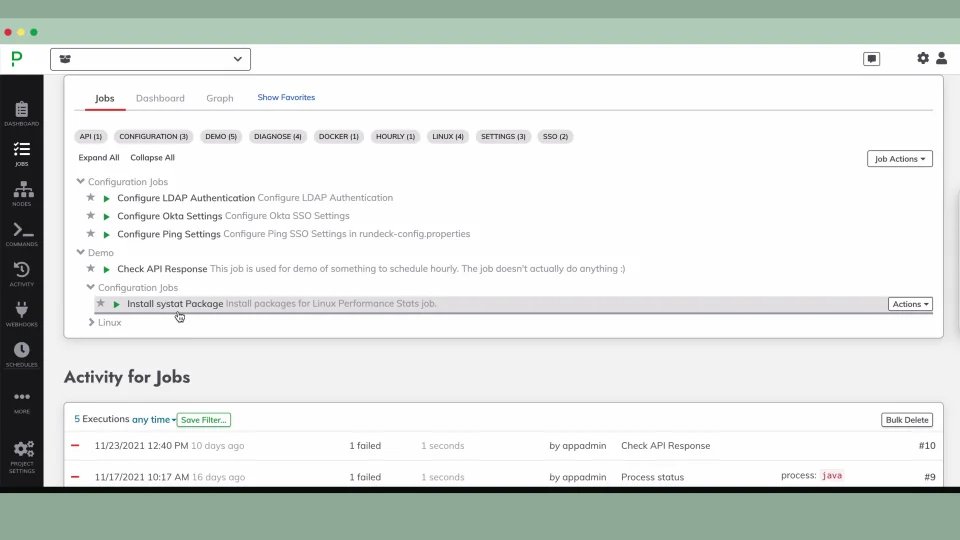
Task: Favorite the Configure LDAP Authentication job
Action: click(91, 197)
